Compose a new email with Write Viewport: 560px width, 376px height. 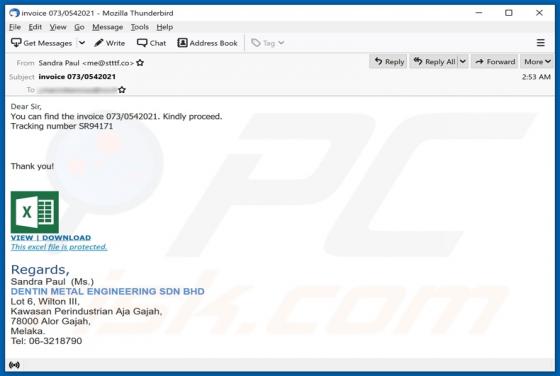tap(110, 43)
